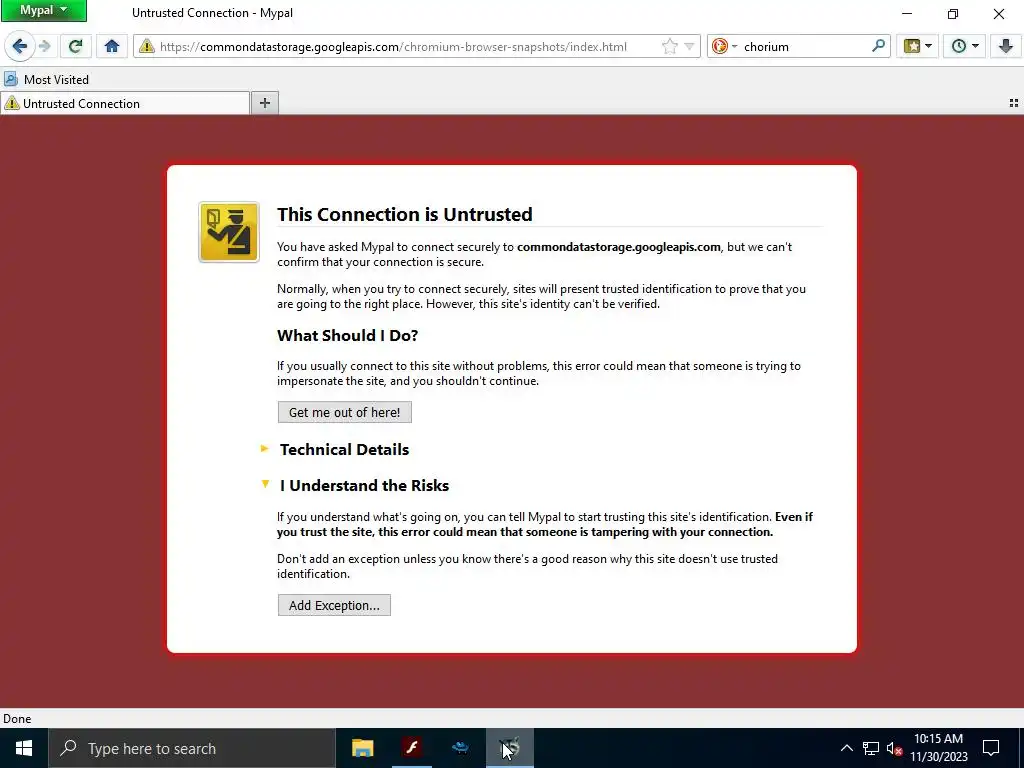1024x768 pixels.
Task: Open Most Visited bookmarks folder
Action: [46, 80]
